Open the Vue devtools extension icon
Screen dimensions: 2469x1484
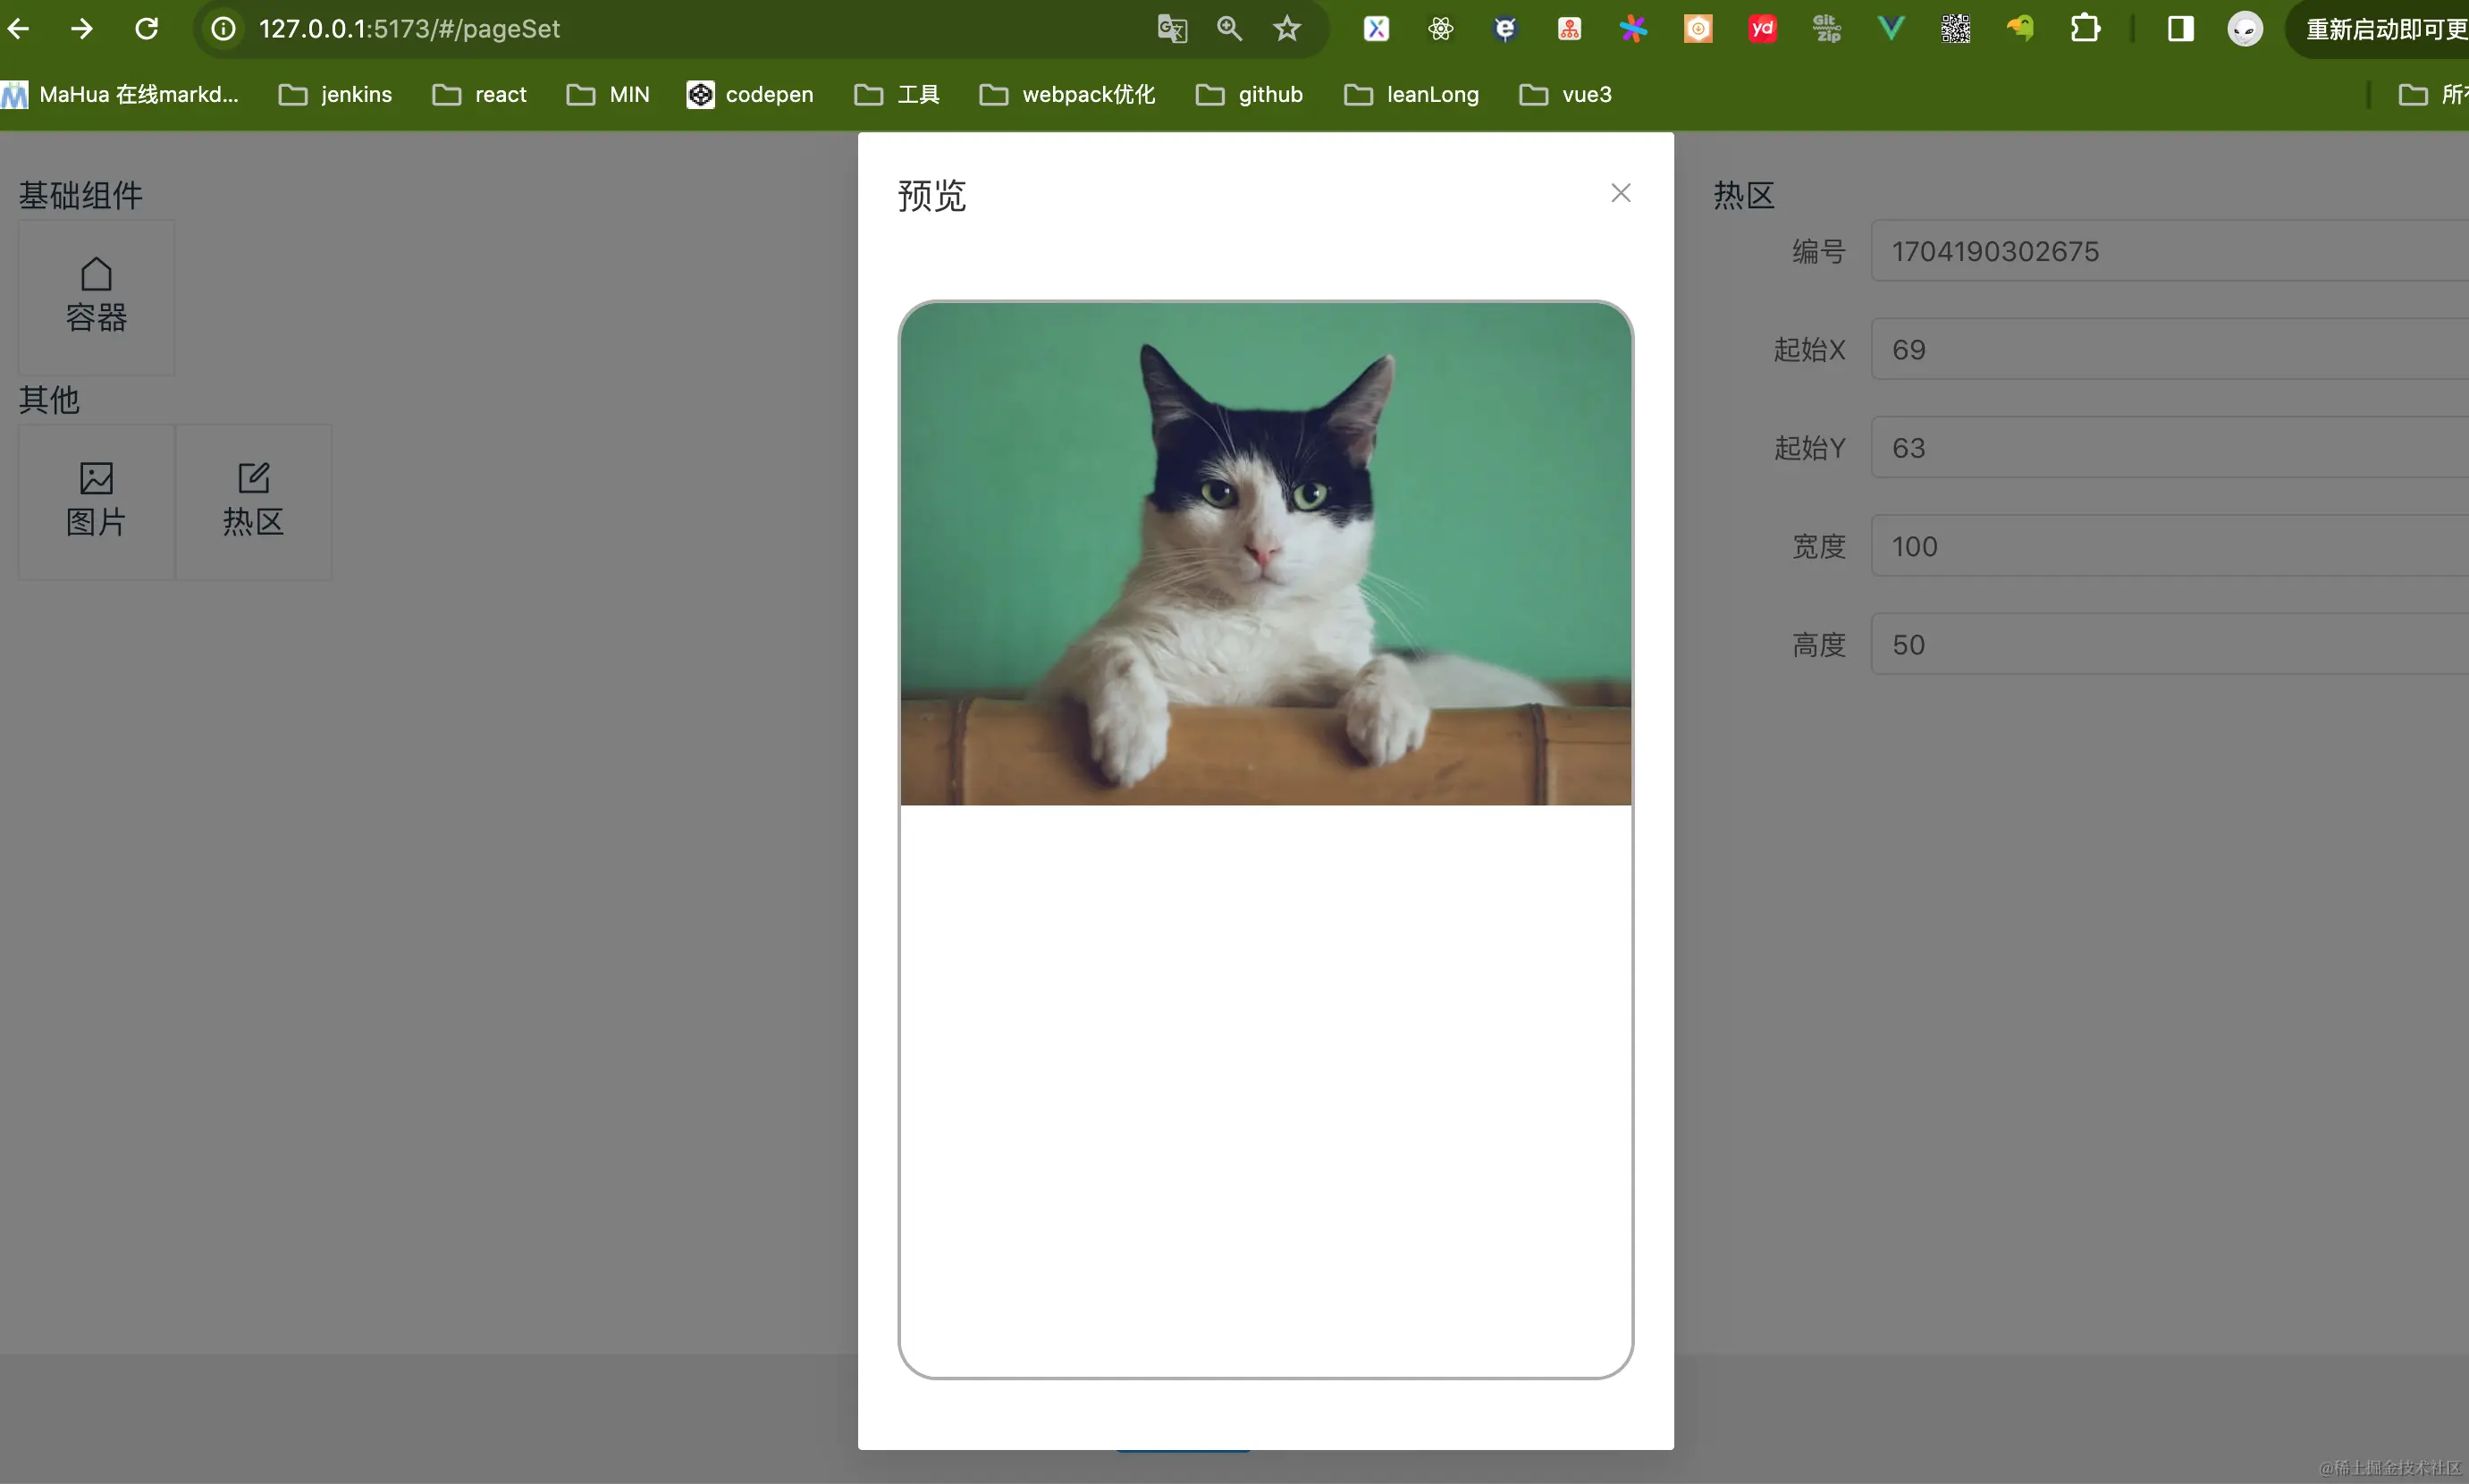(x=1890, y=29)
